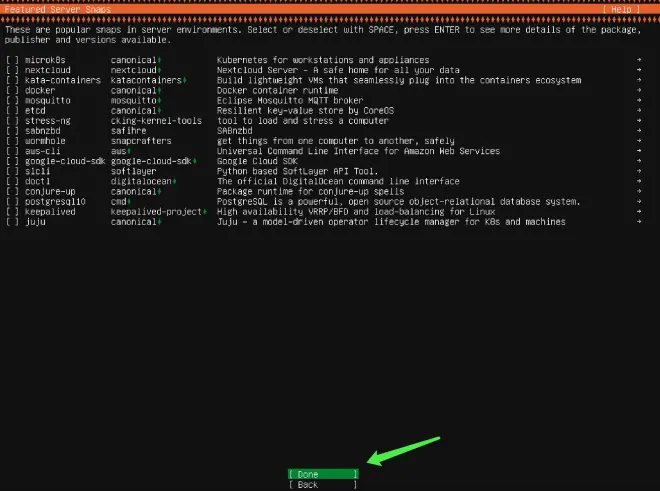Go to previous screen with Back

[323, 485]
